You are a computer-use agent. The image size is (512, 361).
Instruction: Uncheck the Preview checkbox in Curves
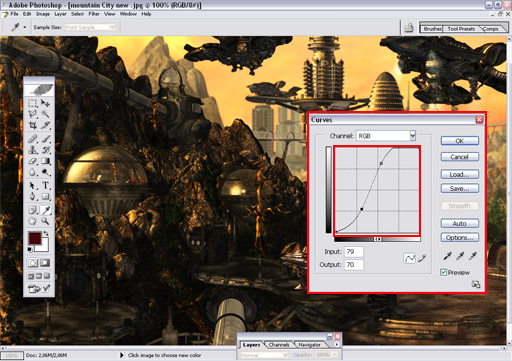tap(444, 272)
